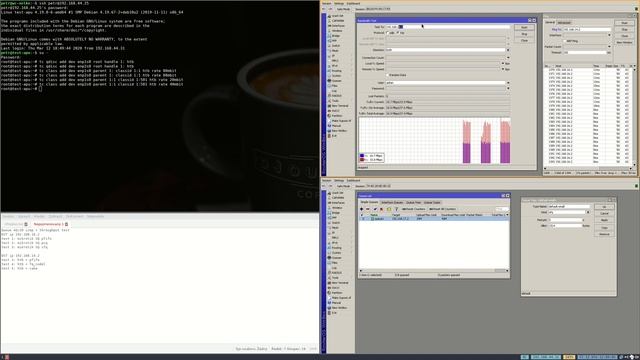
Task: Click the User field in Bandwidth Test
Action: tap(446, 82)
